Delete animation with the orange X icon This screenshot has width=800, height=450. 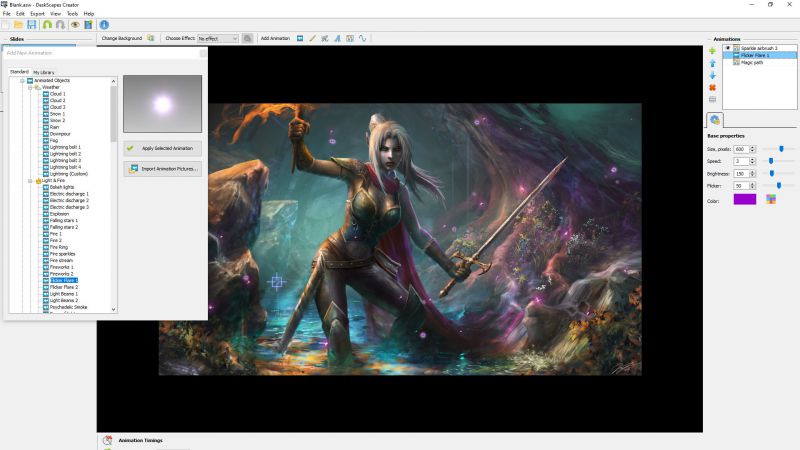click(x=712, y=88)
